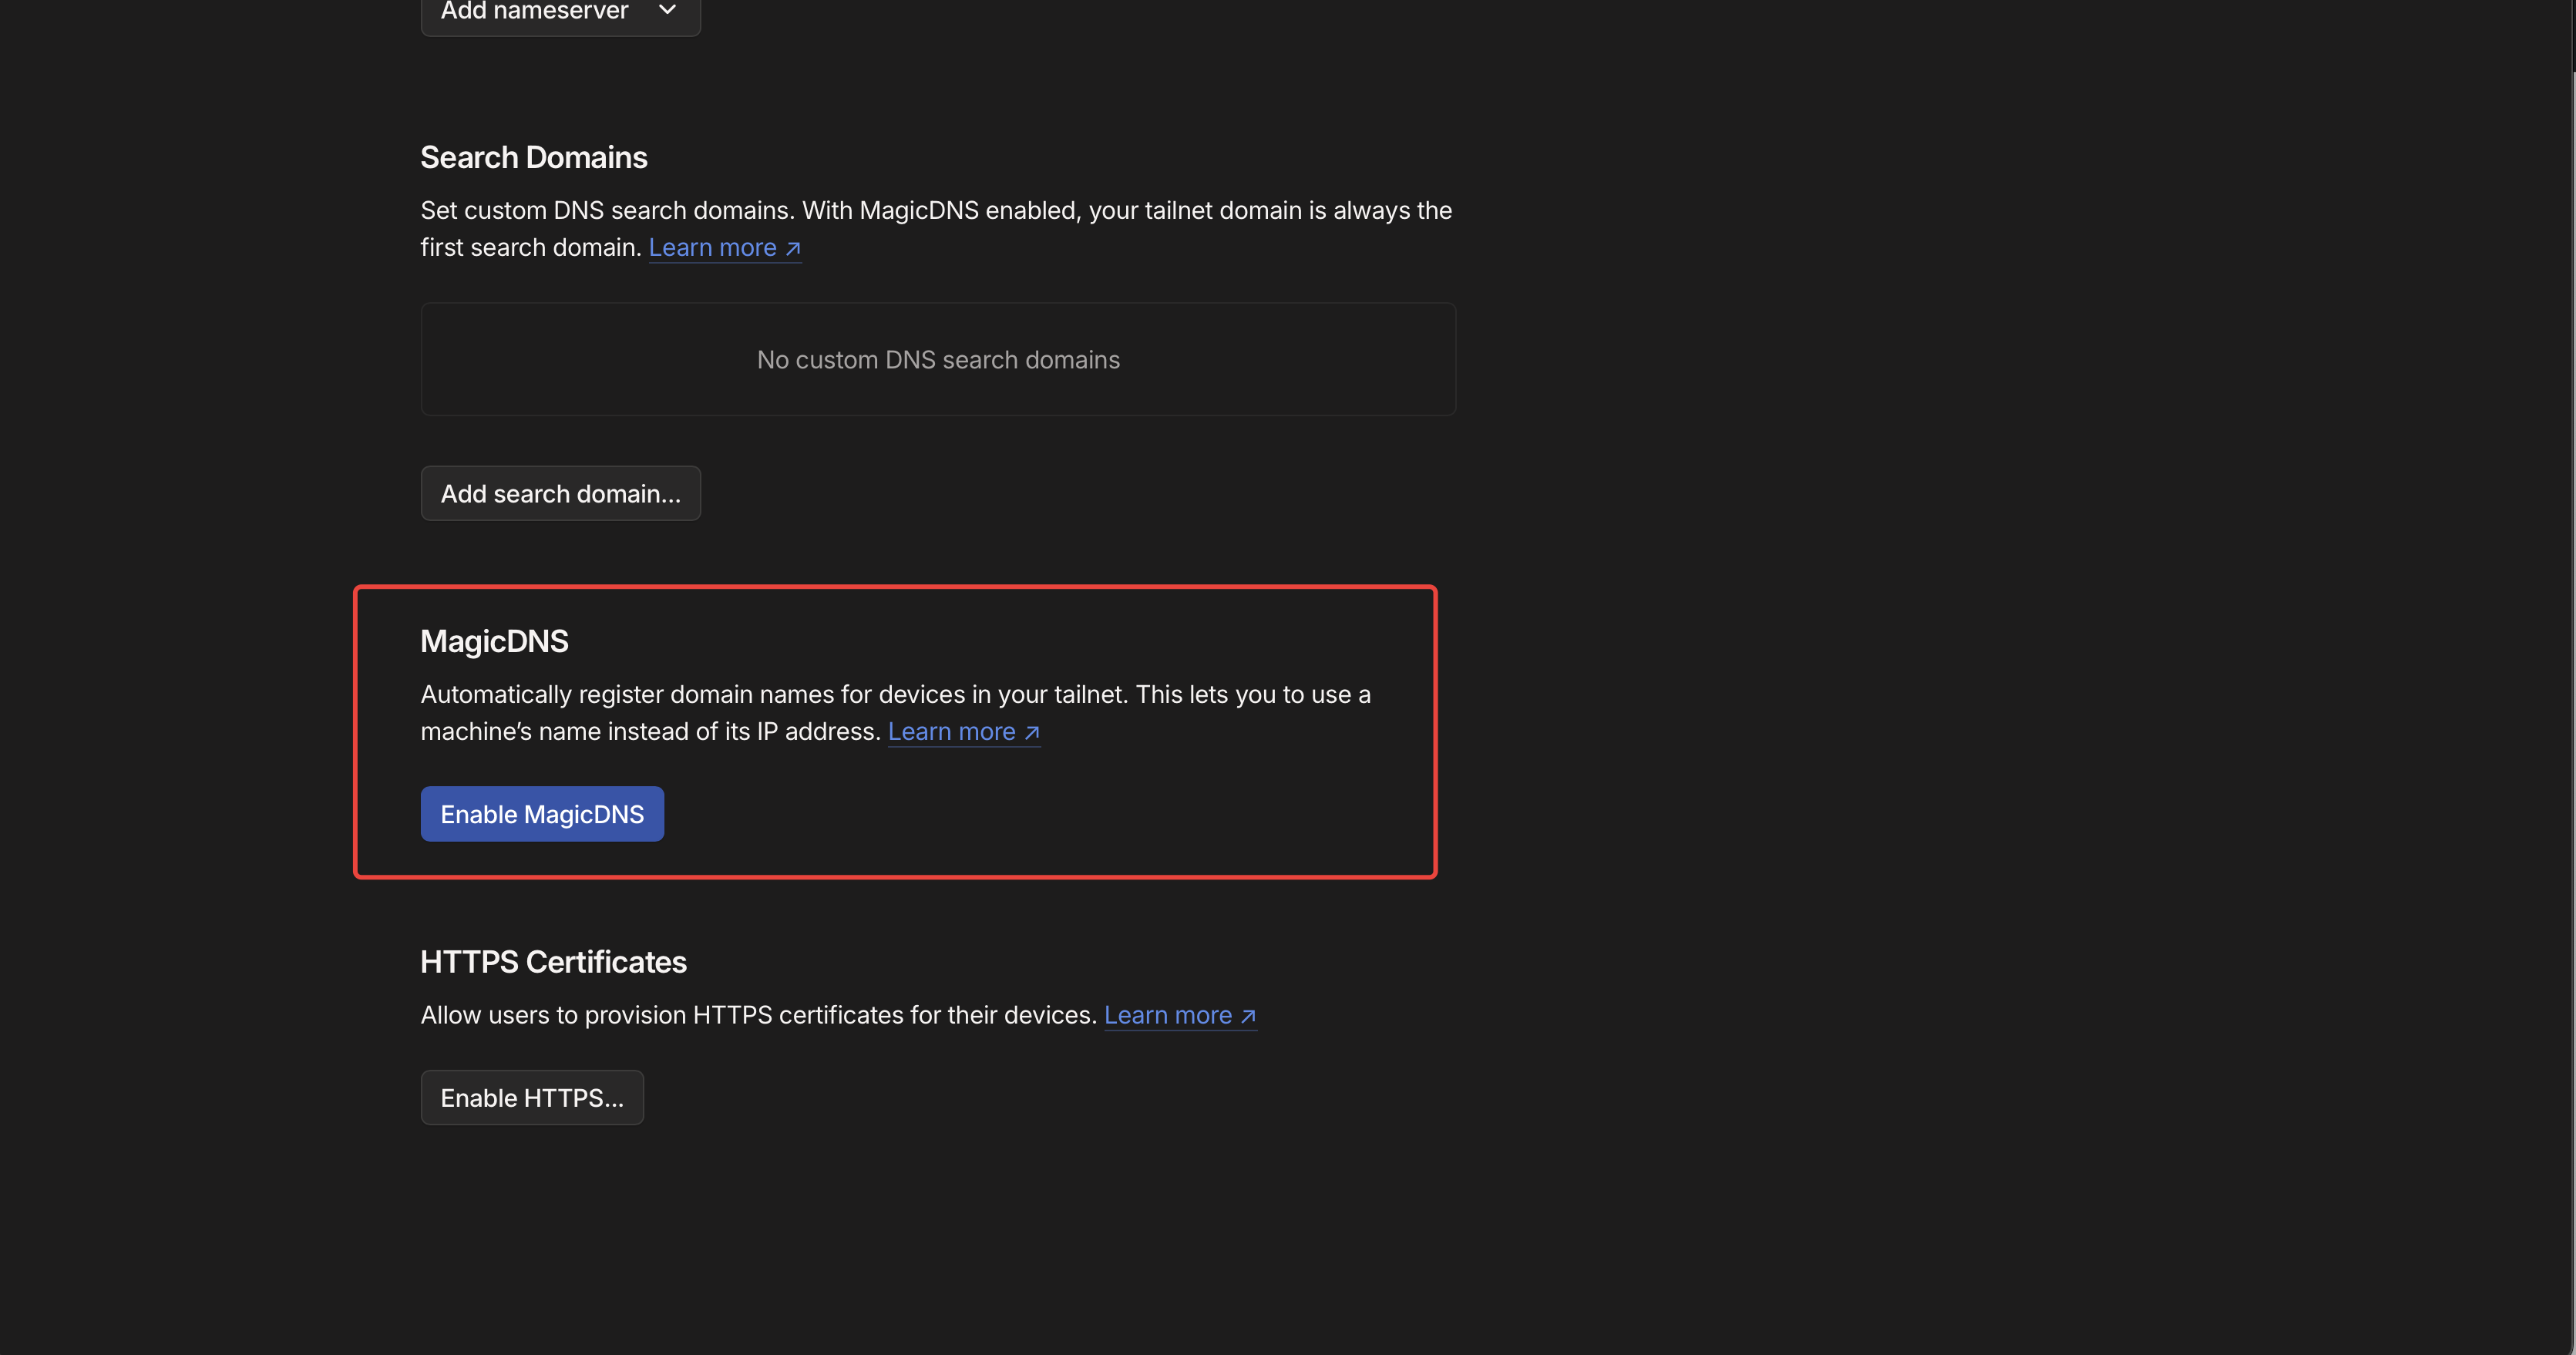The image size is (2576, 1355).
Task: Click the Search Domains heading
Action: click(x=534, y=157)
